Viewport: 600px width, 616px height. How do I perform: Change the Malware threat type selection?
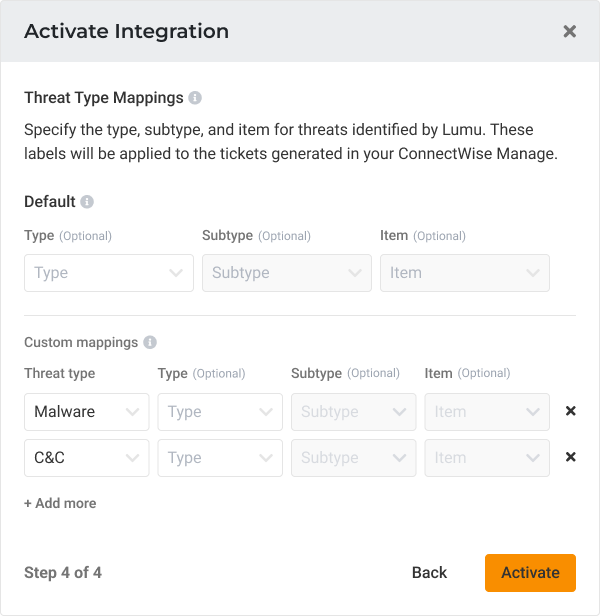tap(87, 412)
